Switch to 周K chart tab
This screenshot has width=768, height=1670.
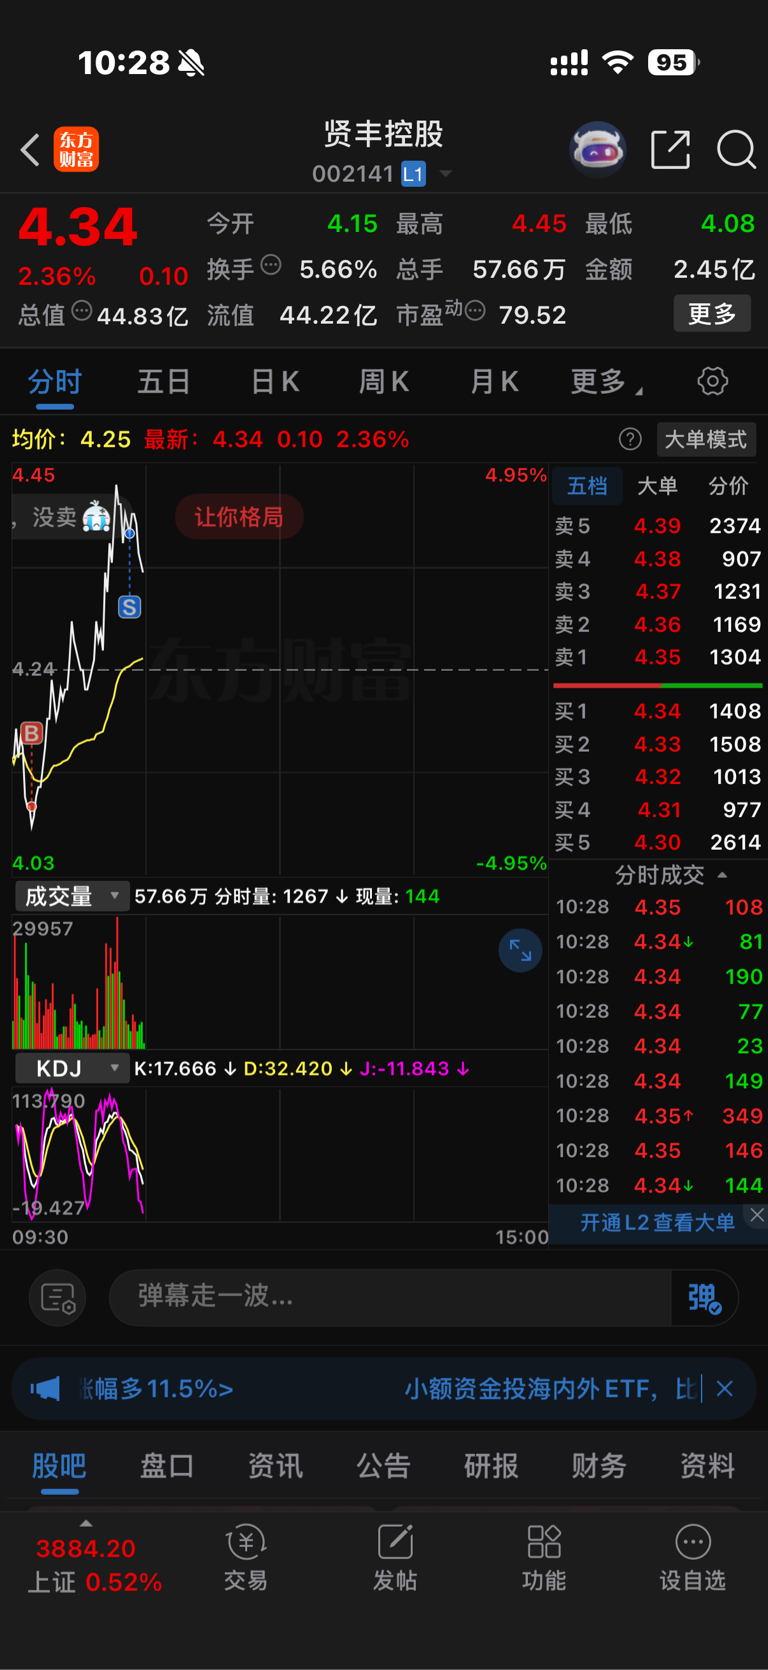(x=384, y=381)
